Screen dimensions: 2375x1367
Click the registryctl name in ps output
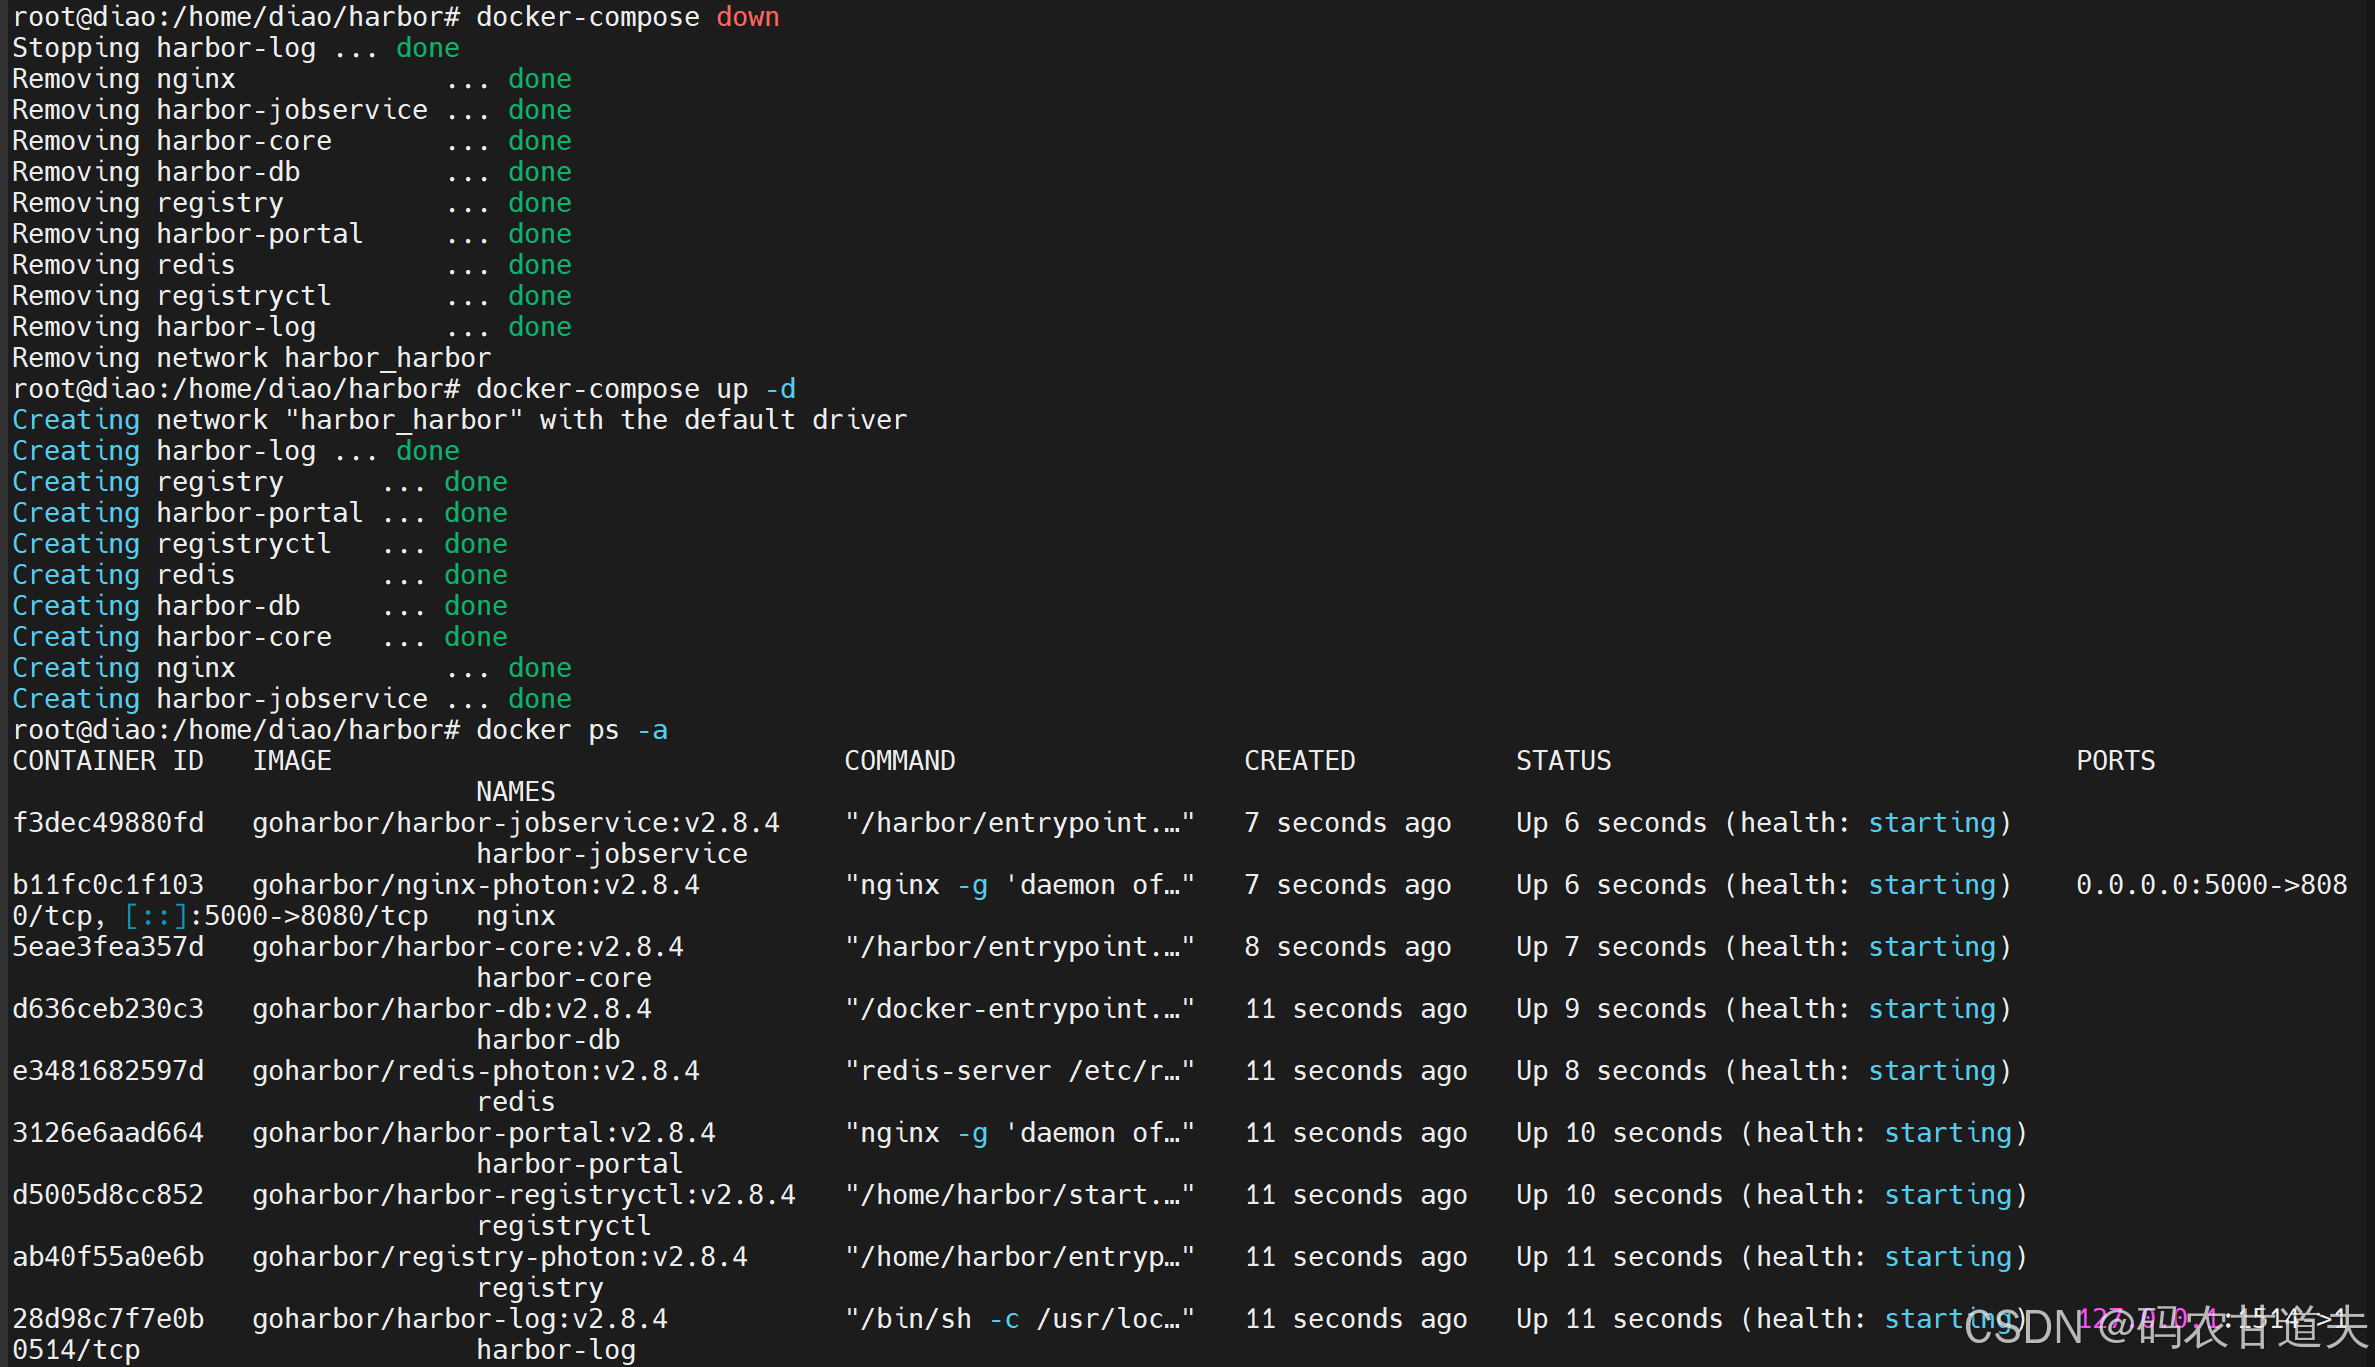click(x=563, y=1226)
